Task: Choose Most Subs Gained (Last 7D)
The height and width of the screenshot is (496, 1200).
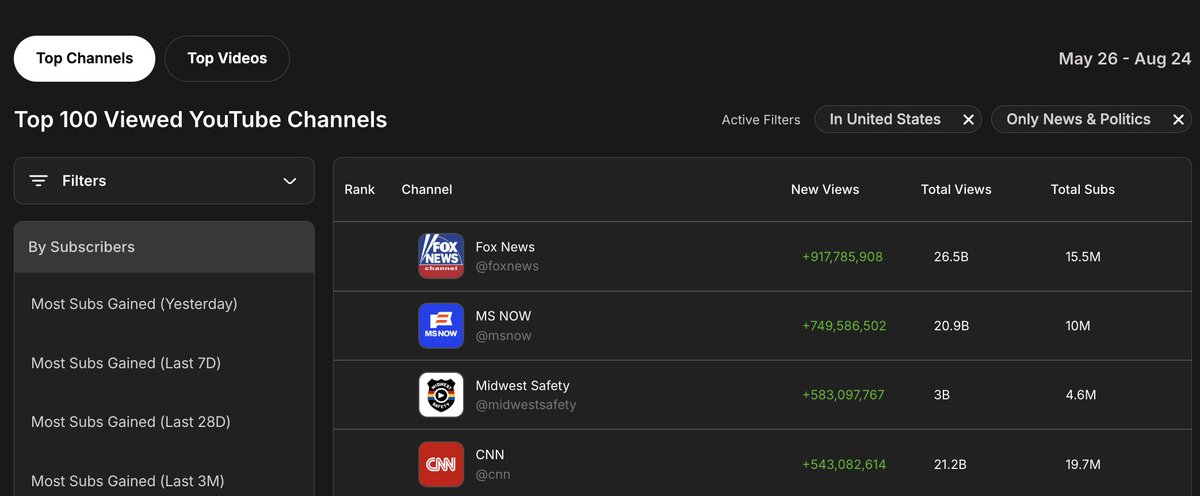Action: point(126,363)
